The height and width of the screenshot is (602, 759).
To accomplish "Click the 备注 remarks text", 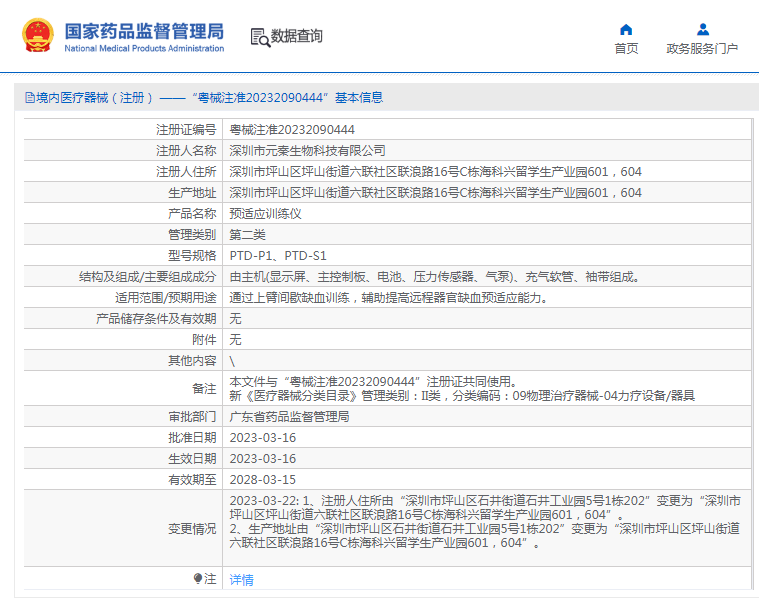I will pos(462,389).
